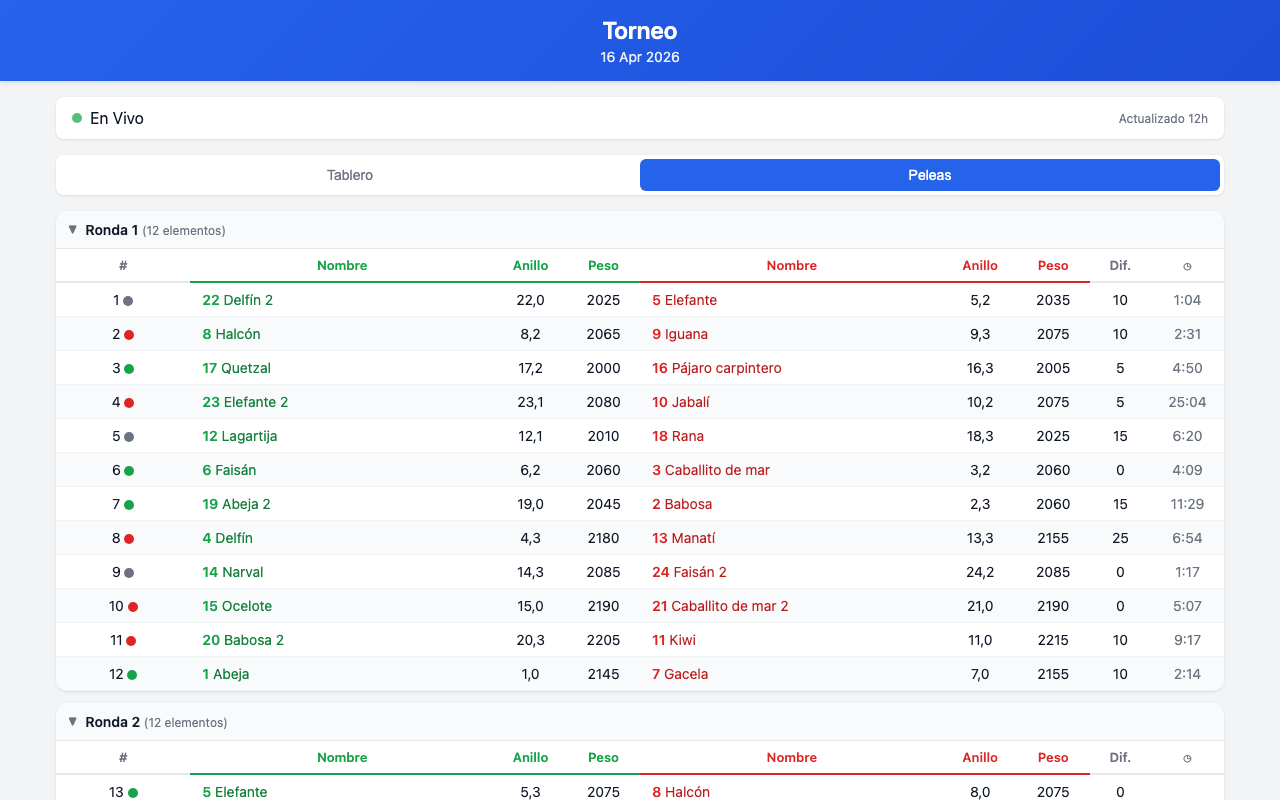Collapse the Ronda 2 group
Screen dimensions: 1280x800
click(x=73, y=722)
